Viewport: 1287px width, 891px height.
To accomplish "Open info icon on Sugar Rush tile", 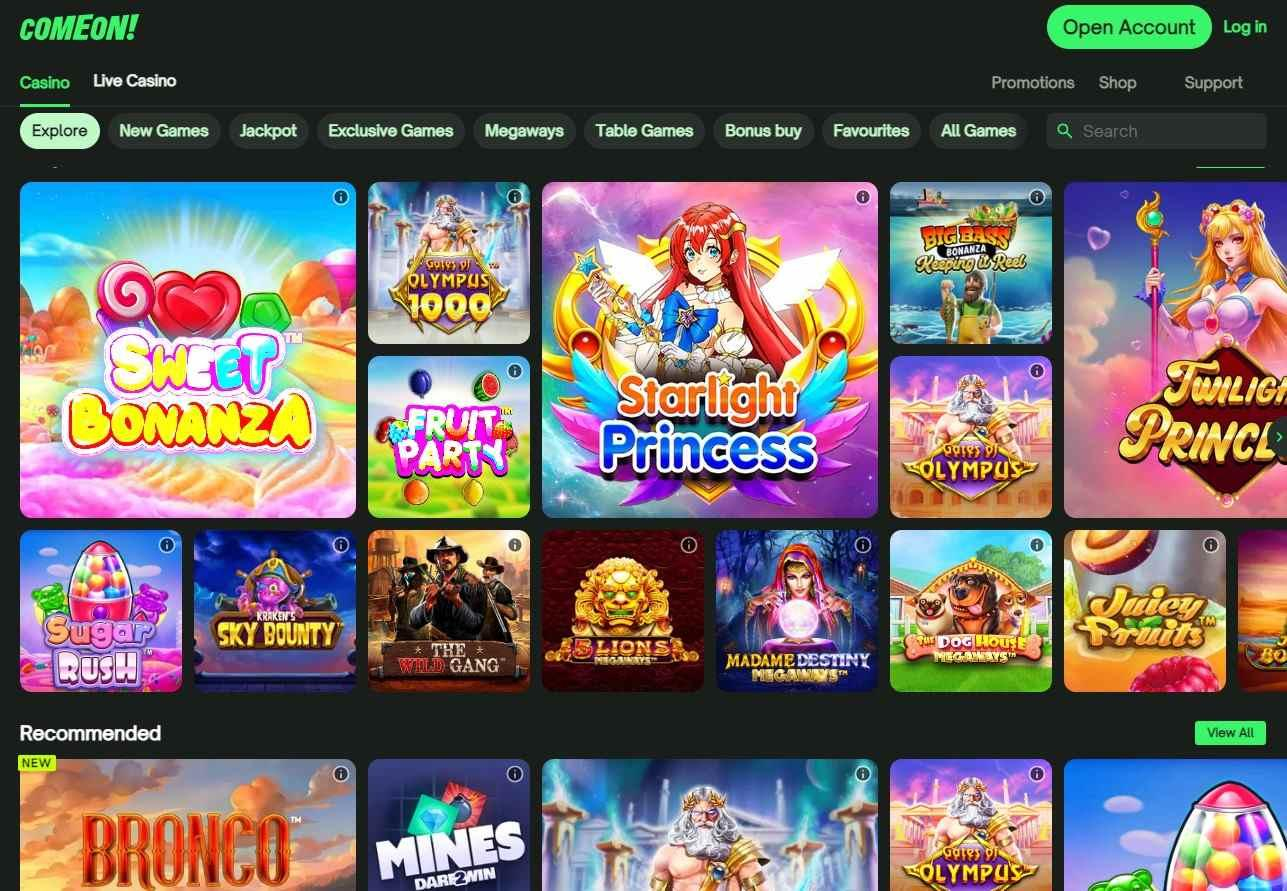I will click(167, 545).
